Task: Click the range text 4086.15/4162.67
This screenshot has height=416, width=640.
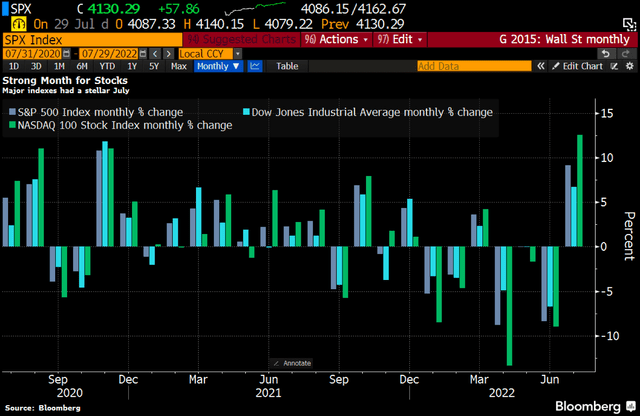Action: (x=353, y=9)
